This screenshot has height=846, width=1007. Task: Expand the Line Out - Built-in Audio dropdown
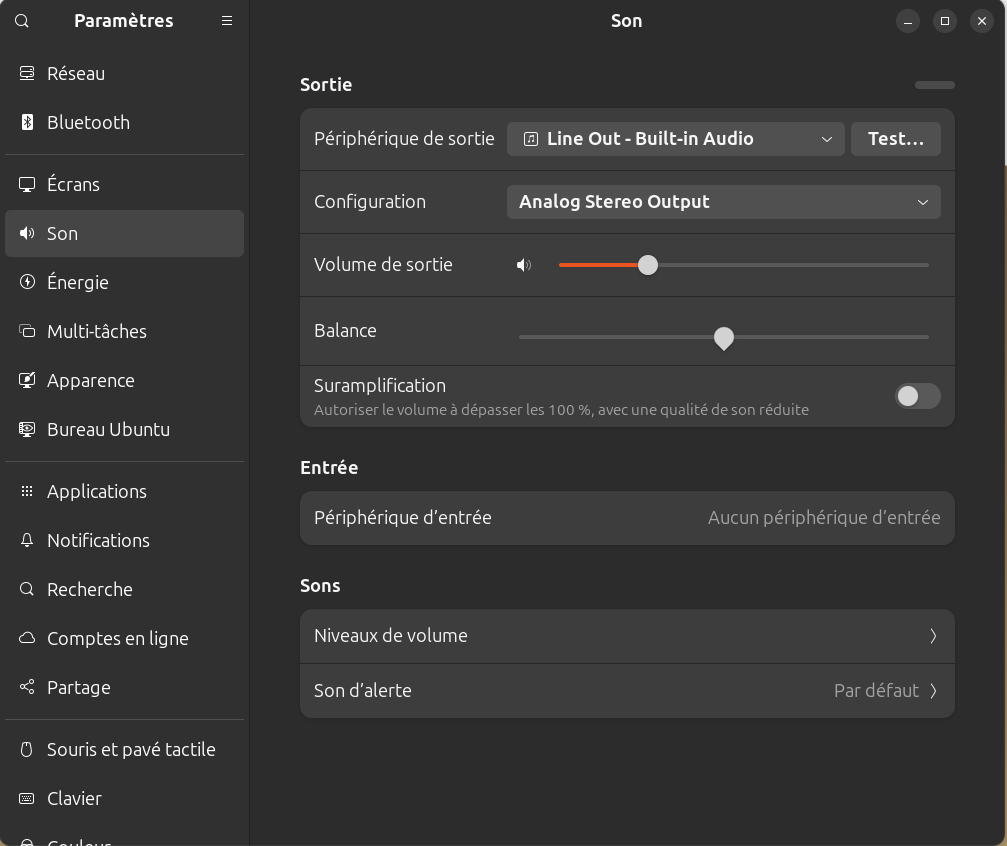point(676,139)
